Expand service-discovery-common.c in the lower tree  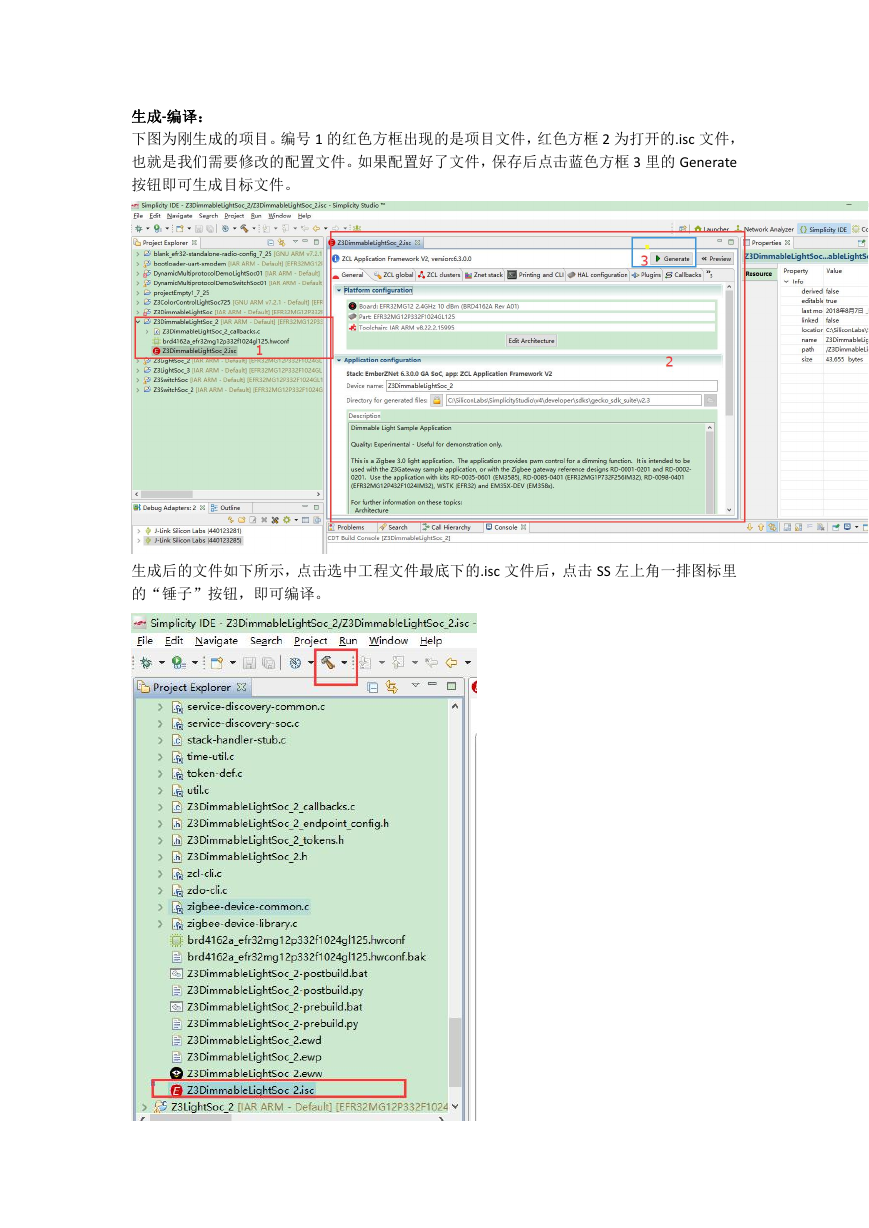pos(160,707)
